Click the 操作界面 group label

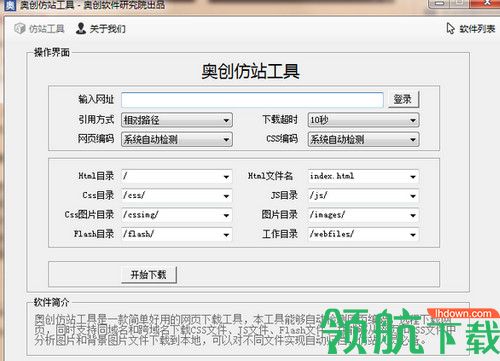(x=52, y=52)
